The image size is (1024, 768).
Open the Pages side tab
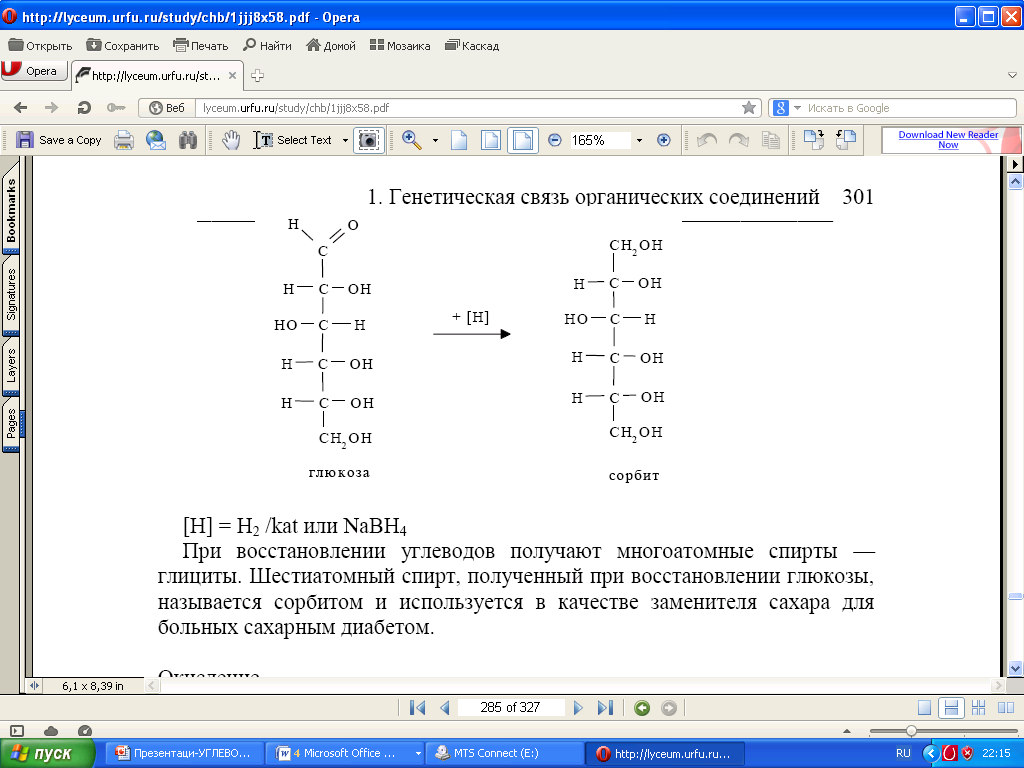pos(11,424)
